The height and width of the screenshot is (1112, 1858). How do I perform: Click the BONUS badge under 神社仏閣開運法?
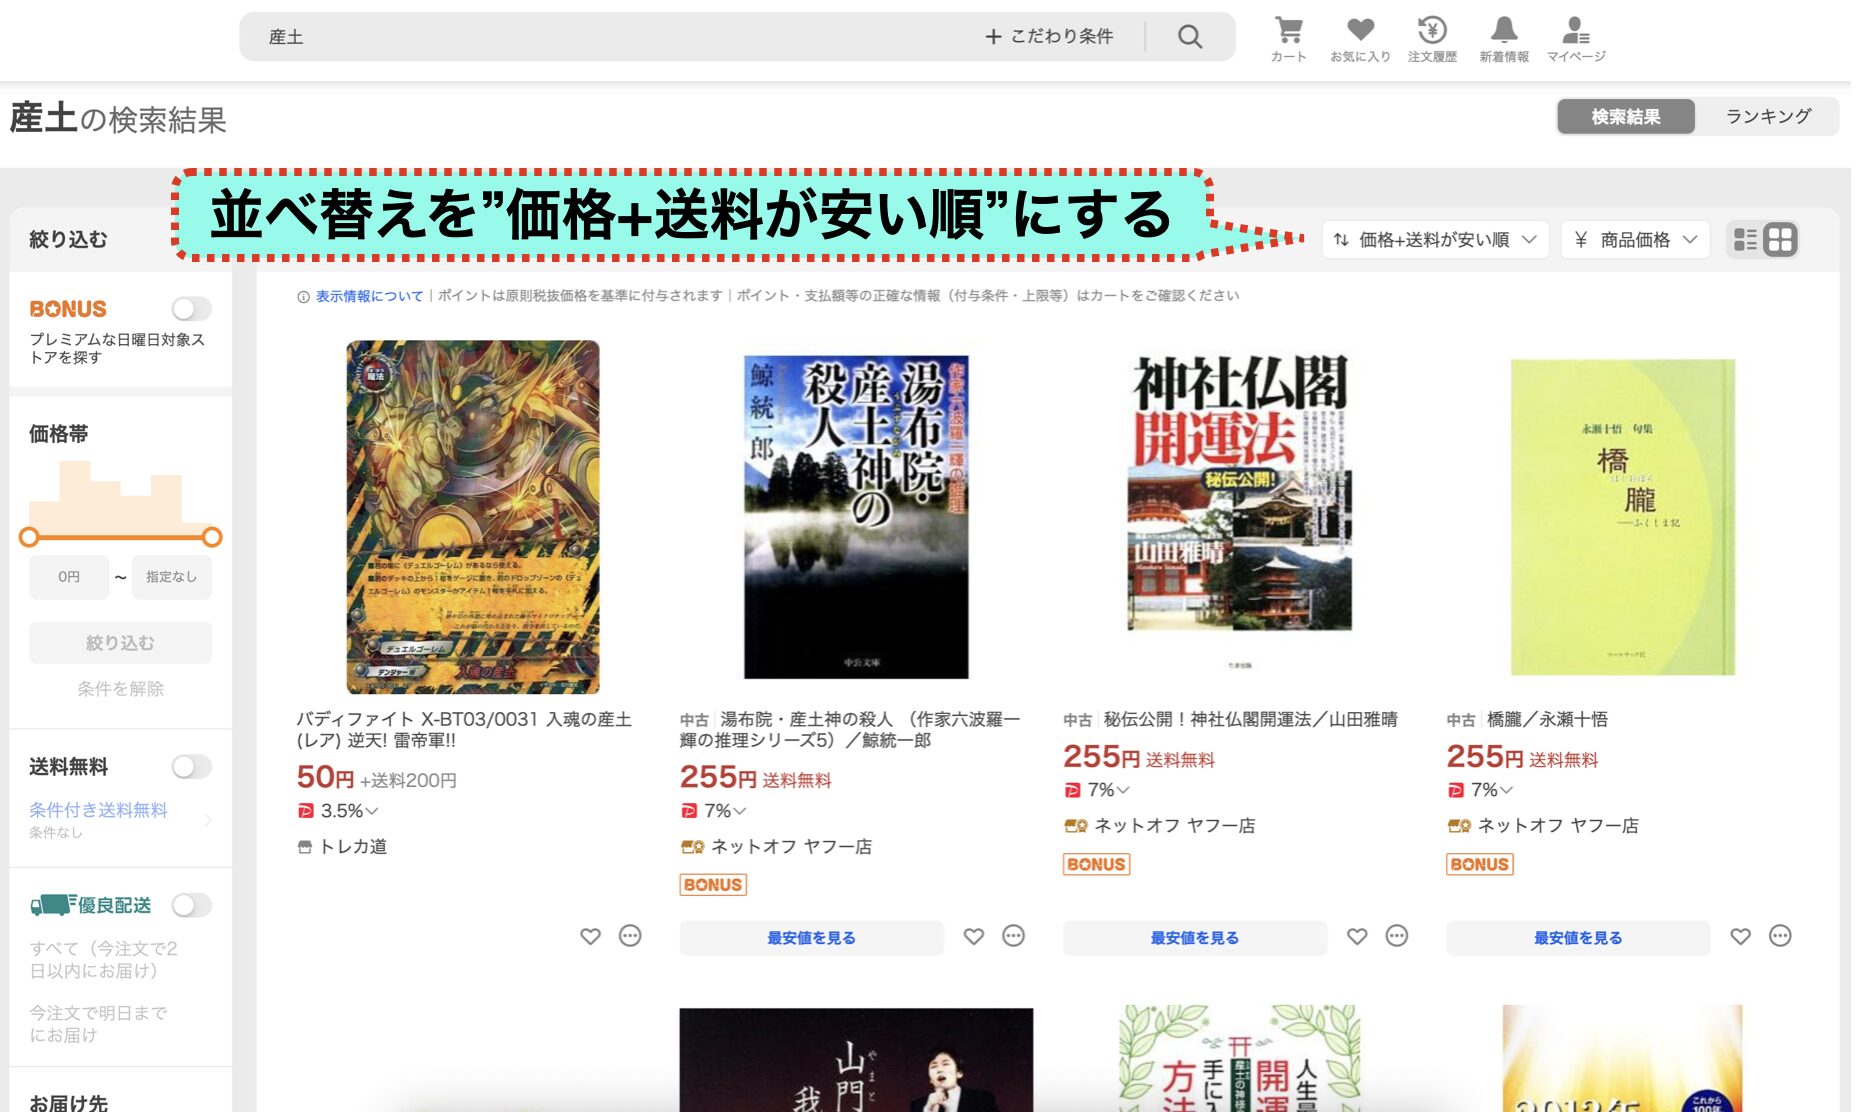pos(1096,864)
